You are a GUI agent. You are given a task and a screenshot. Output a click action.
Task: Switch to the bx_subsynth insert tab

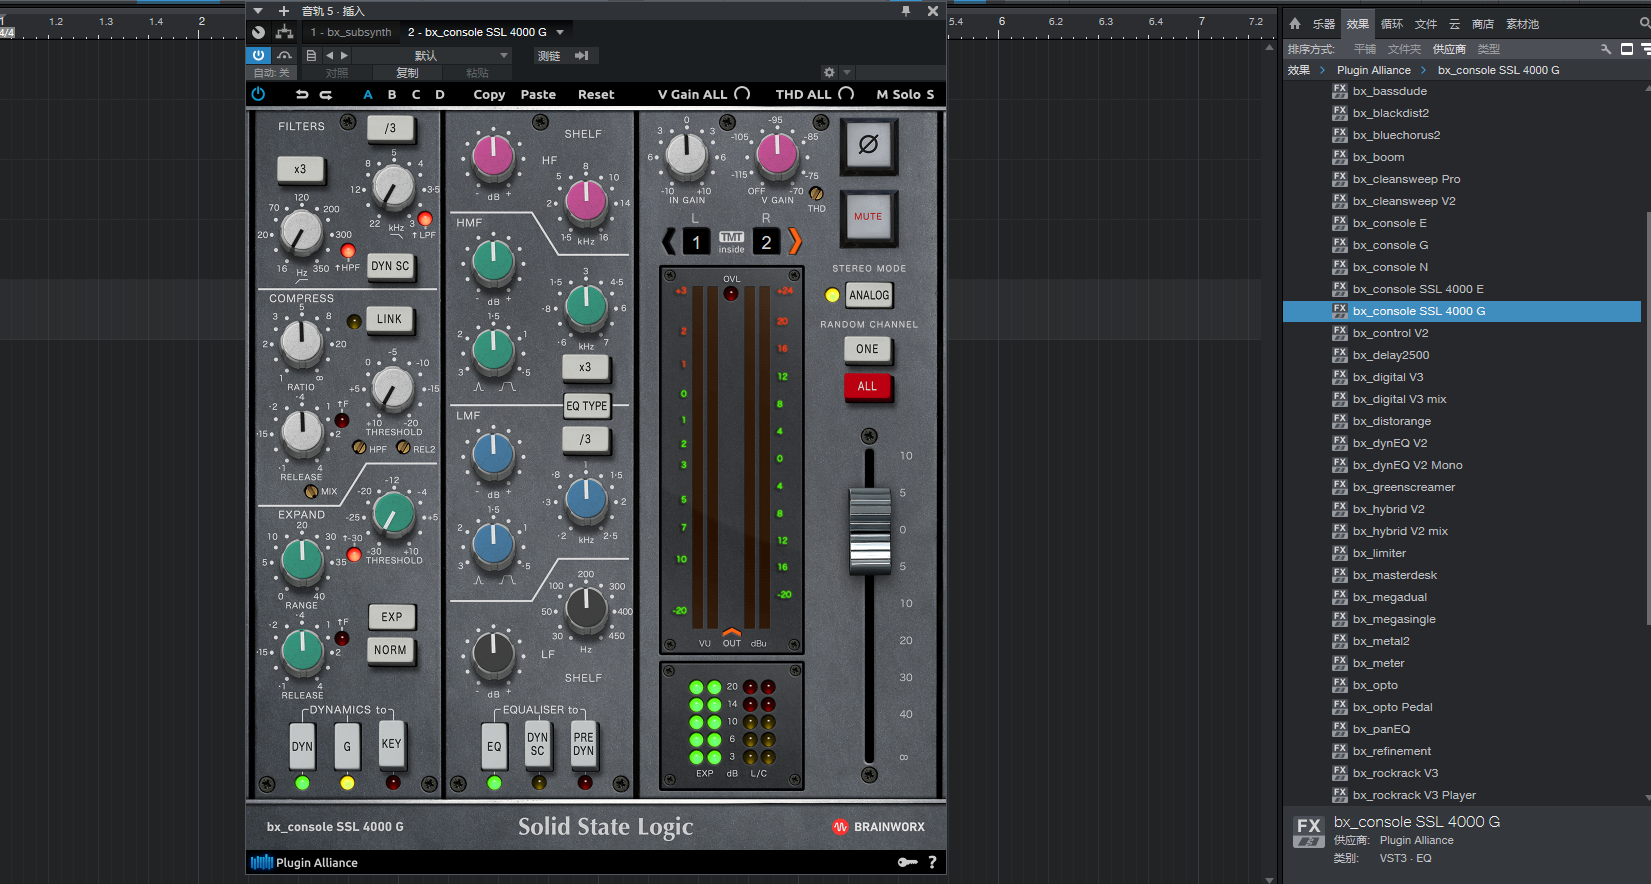(x=350, y=32)
